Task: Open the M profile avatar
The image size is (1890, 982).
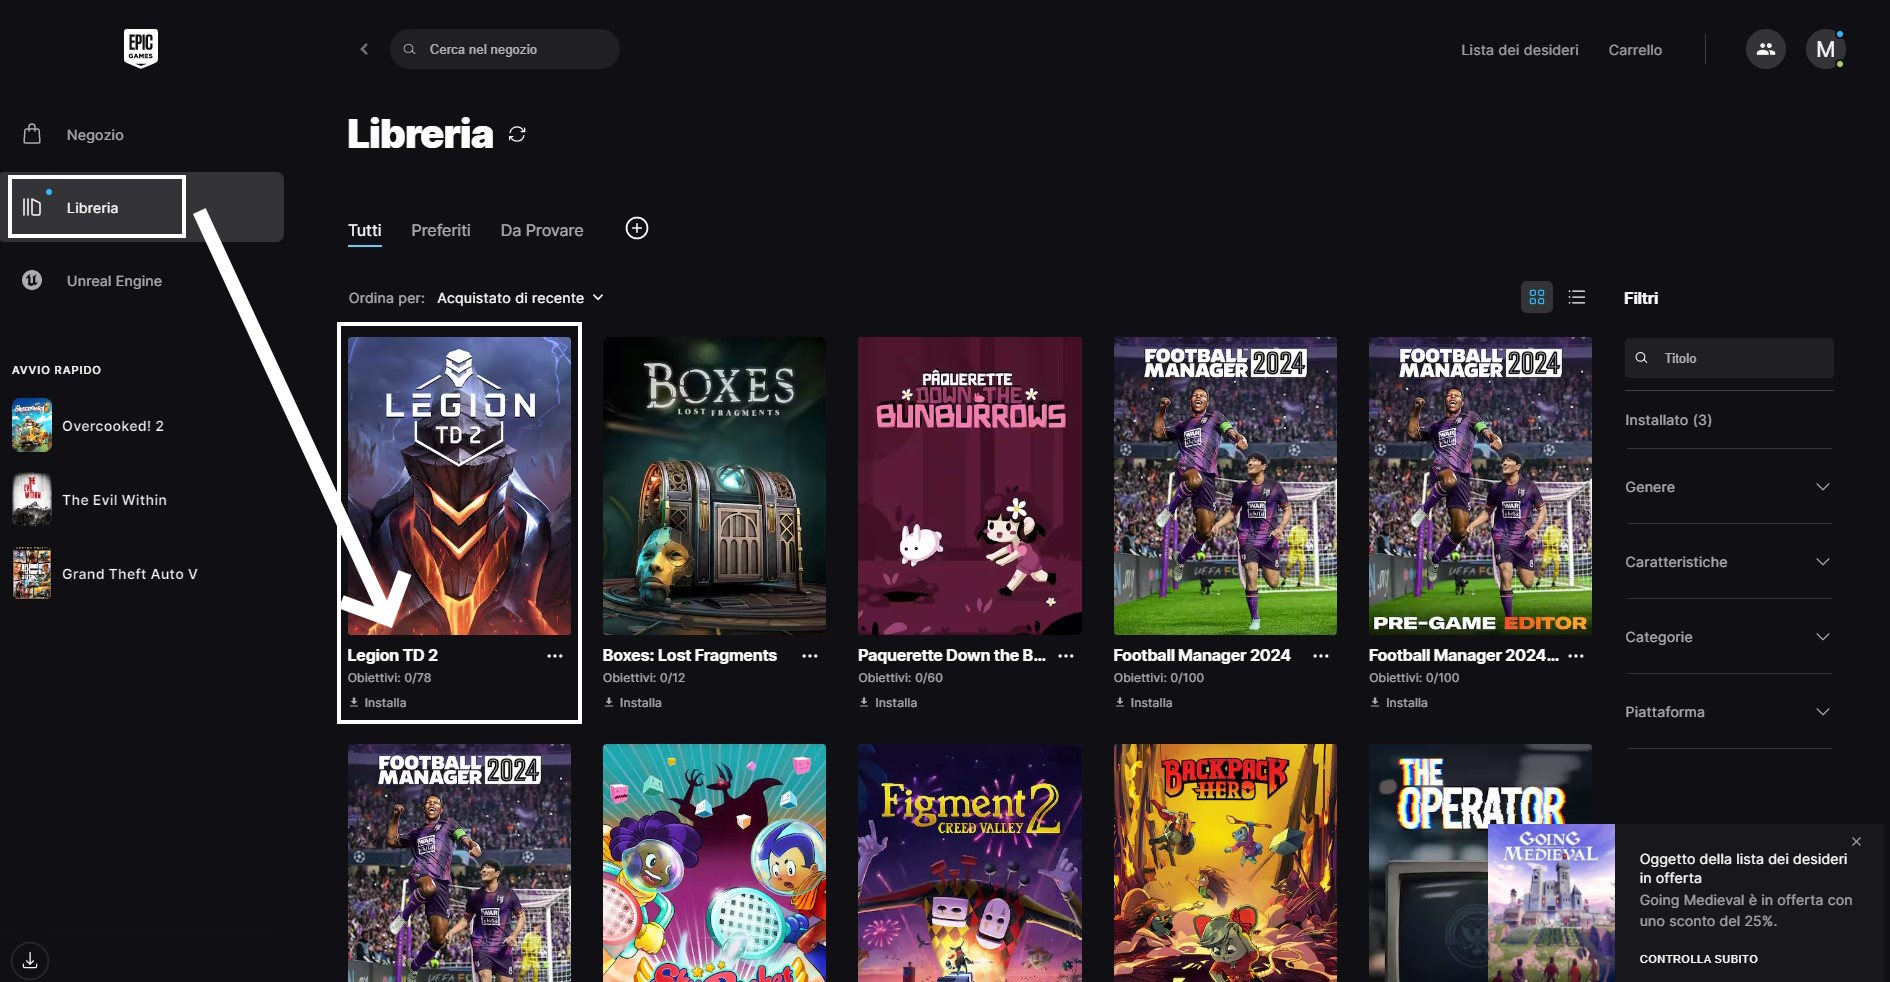Action: [1825, 49]
